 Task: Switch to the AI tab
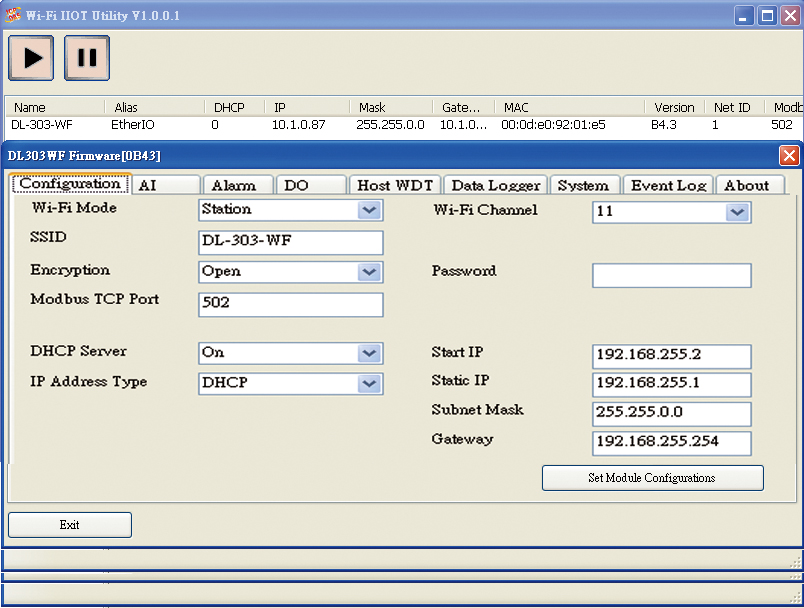coord(148,185)
